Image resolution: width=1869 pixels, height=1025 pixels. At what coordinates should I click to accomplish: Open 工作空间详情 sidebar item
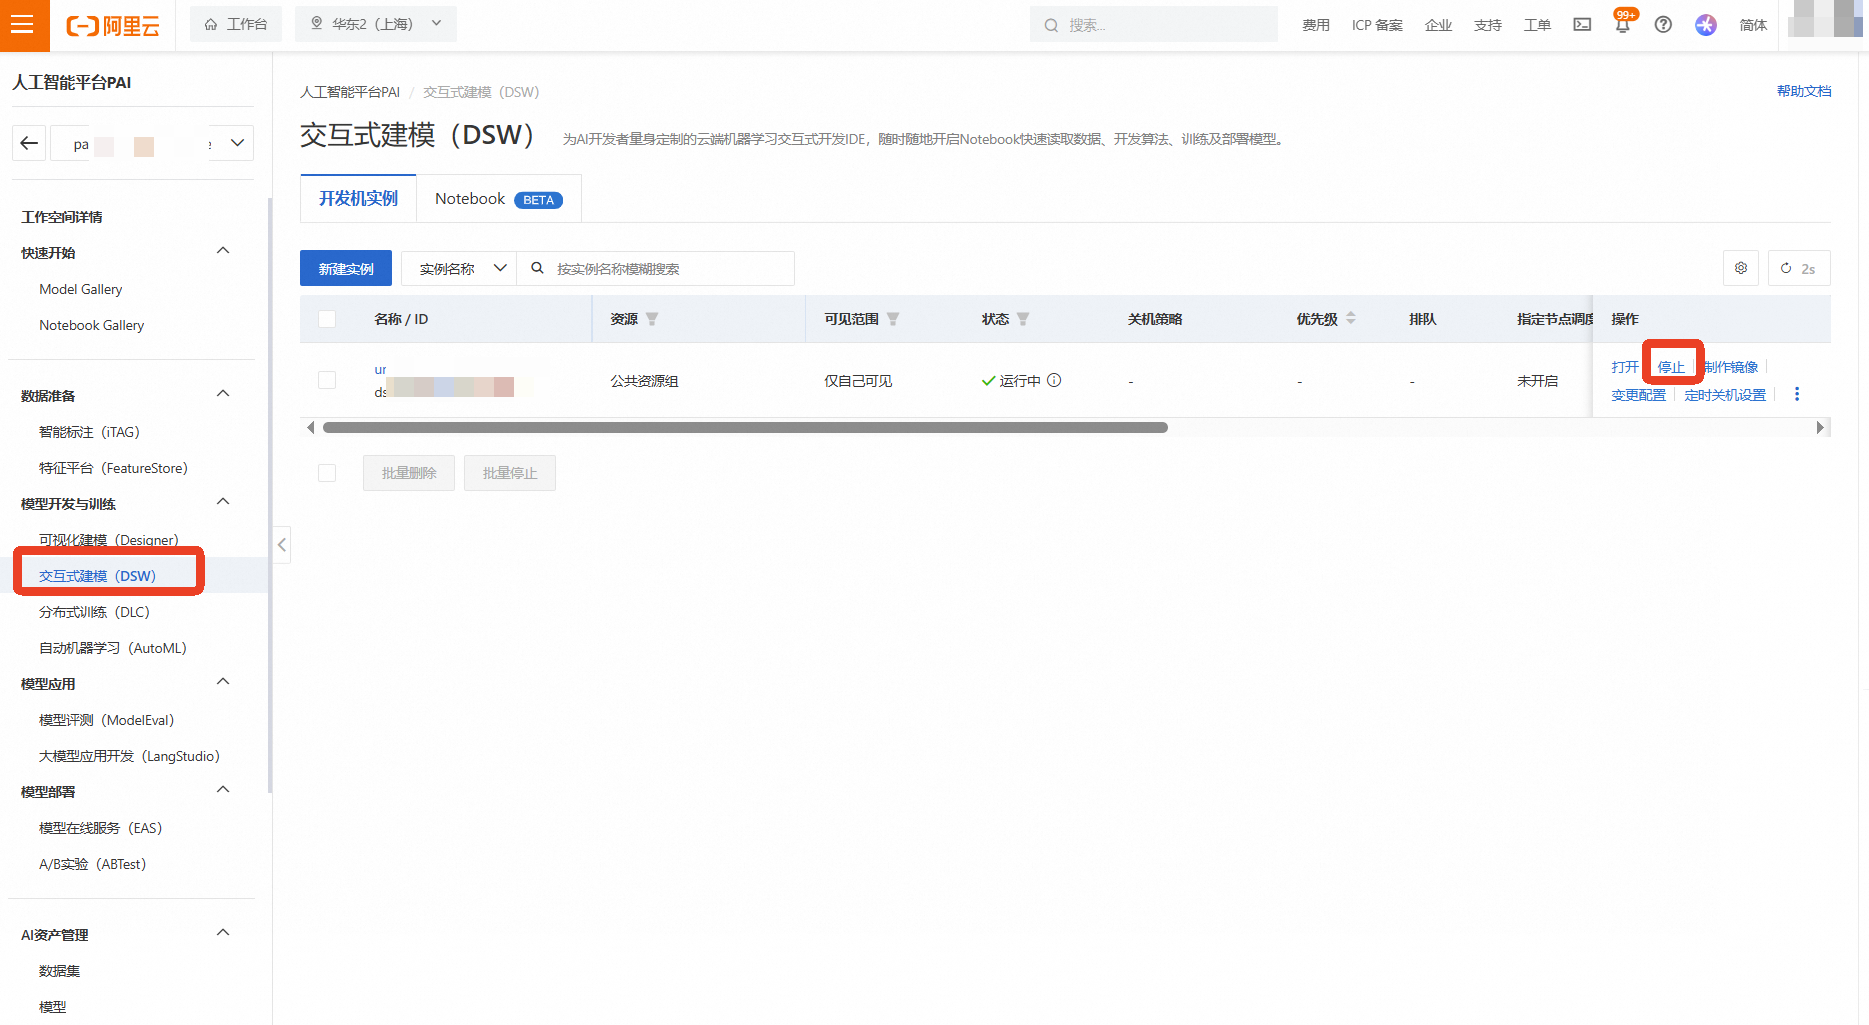[x=62, y=217]
